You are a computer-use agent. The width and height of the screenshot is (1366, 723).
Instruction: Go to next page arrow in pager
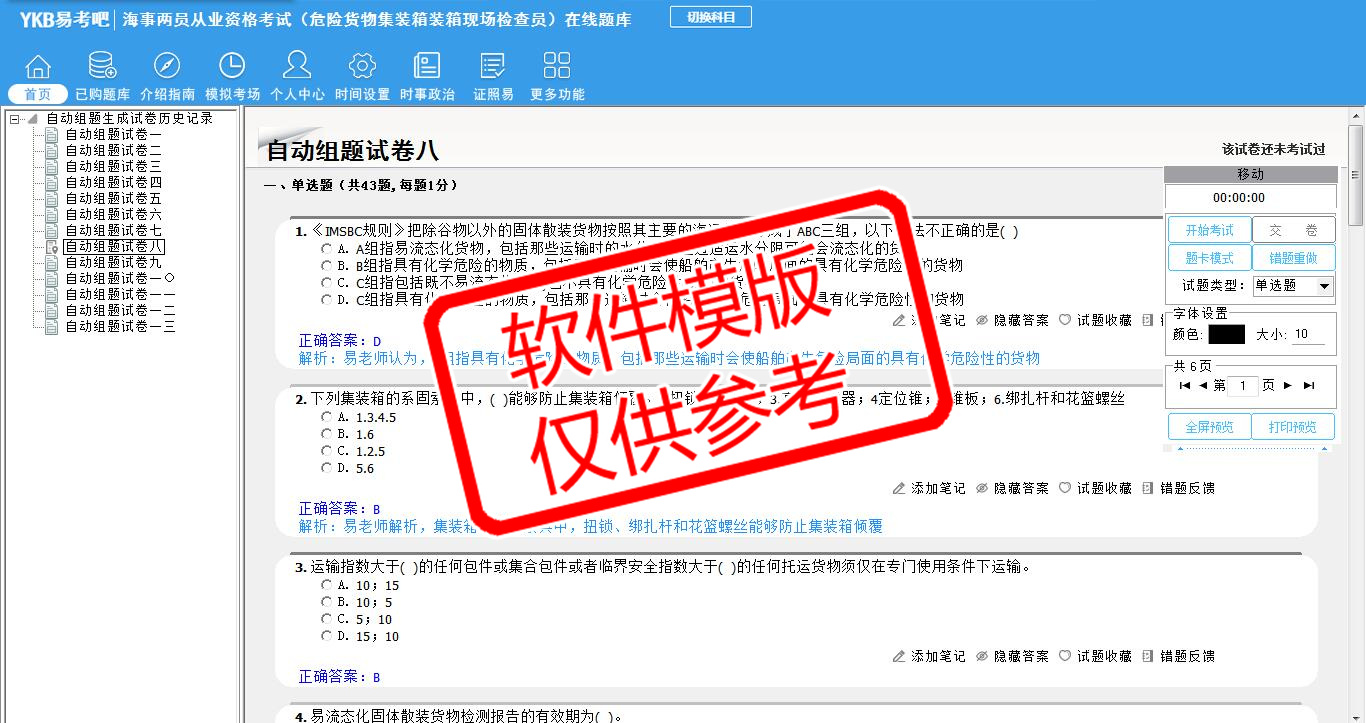[x=1288, y=385]
